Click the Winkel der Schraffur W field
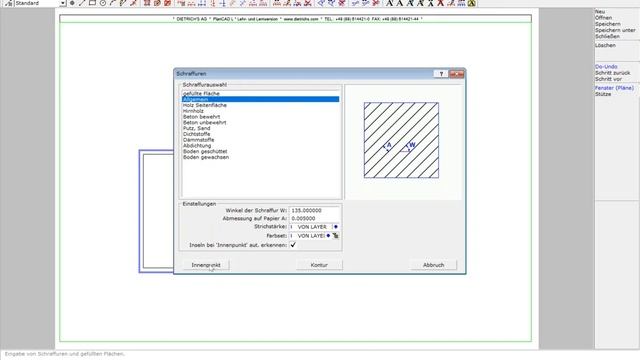Viewport: 640px width, 360px height. tap(314, 210)
